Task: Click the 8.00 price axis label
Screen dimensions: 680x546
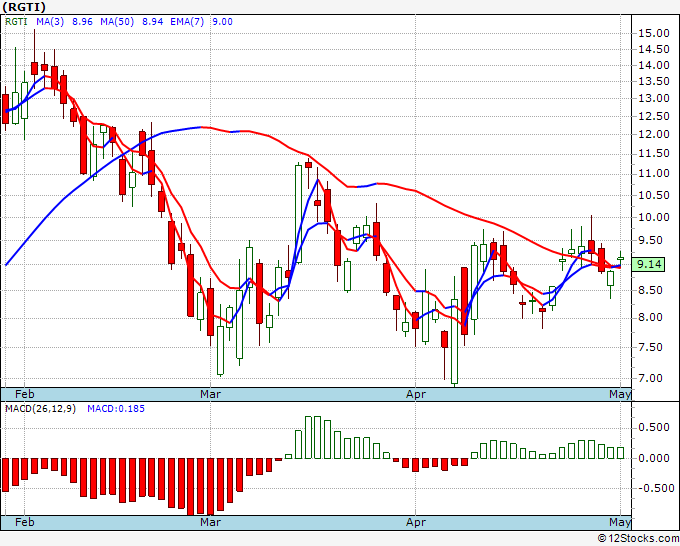Action: tap(651, 317)
